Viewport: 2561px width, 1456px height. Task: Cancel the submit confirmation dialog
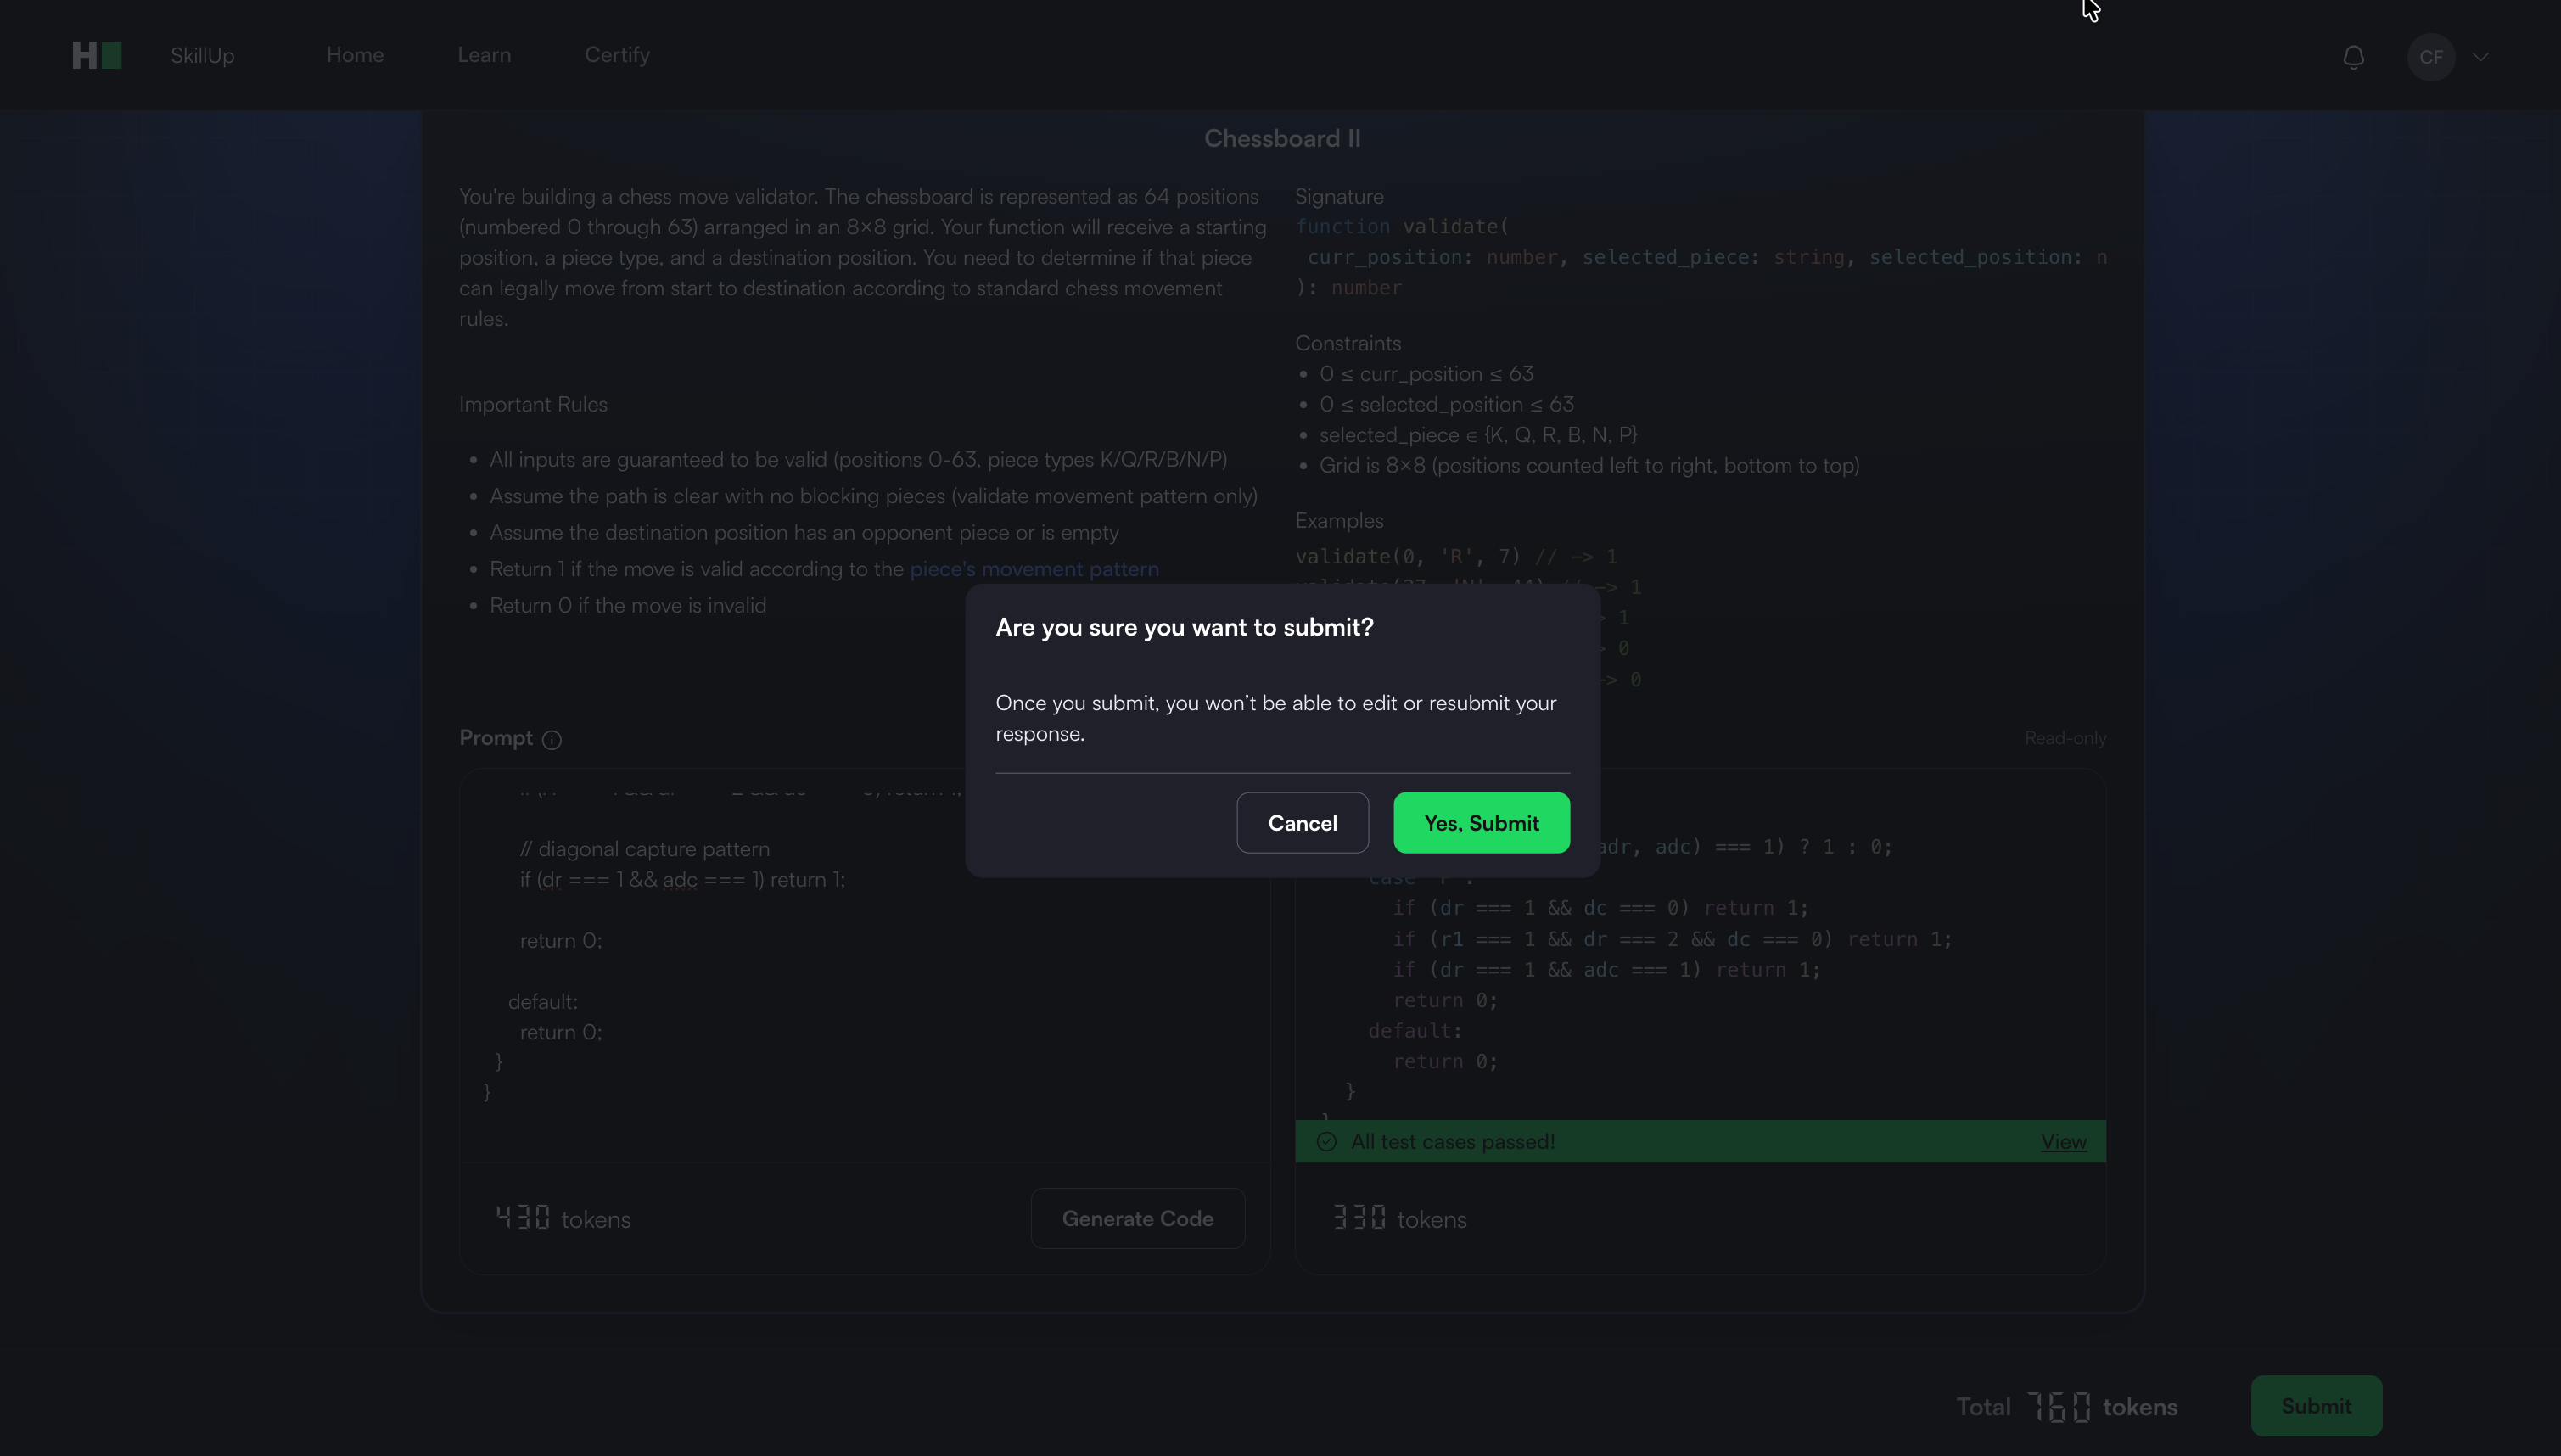1302,823
